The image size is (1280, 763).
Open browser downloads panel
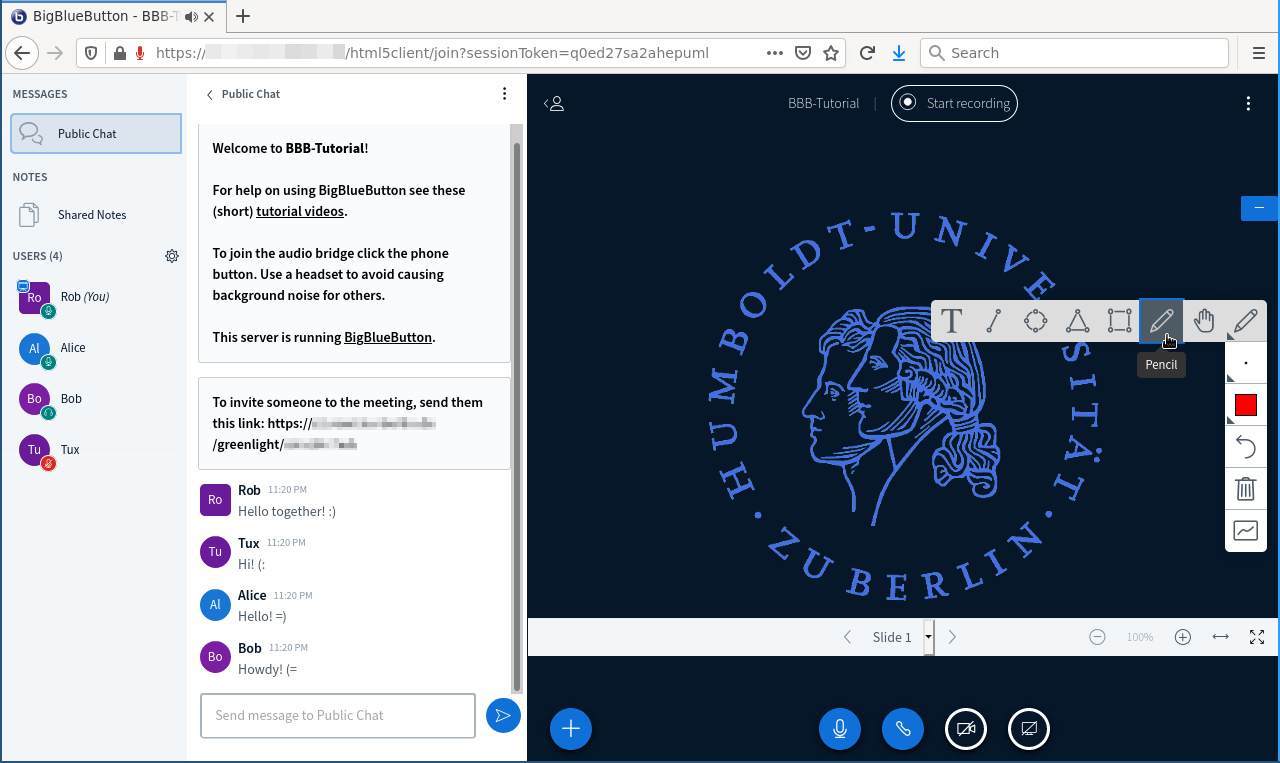point(898,53)
